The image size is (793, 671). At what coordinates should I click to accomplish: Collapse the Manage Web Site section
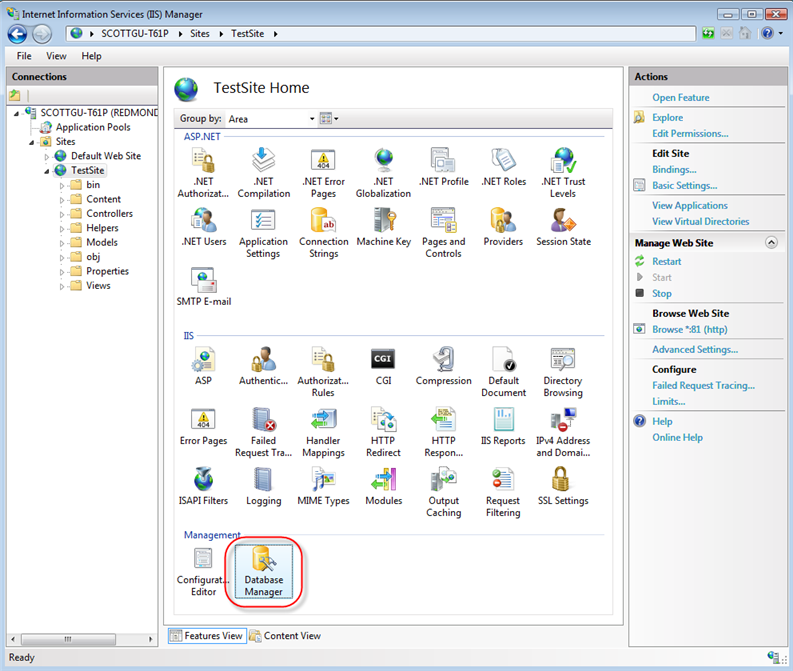(x=771, y=243)
